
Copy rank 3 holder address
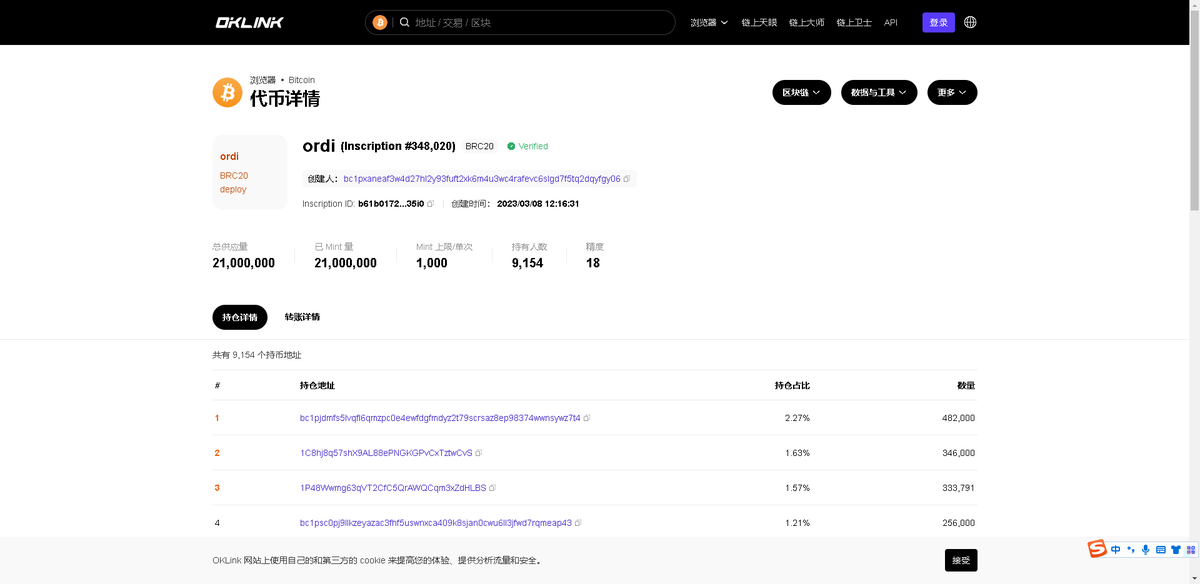(x=493, y=488)
